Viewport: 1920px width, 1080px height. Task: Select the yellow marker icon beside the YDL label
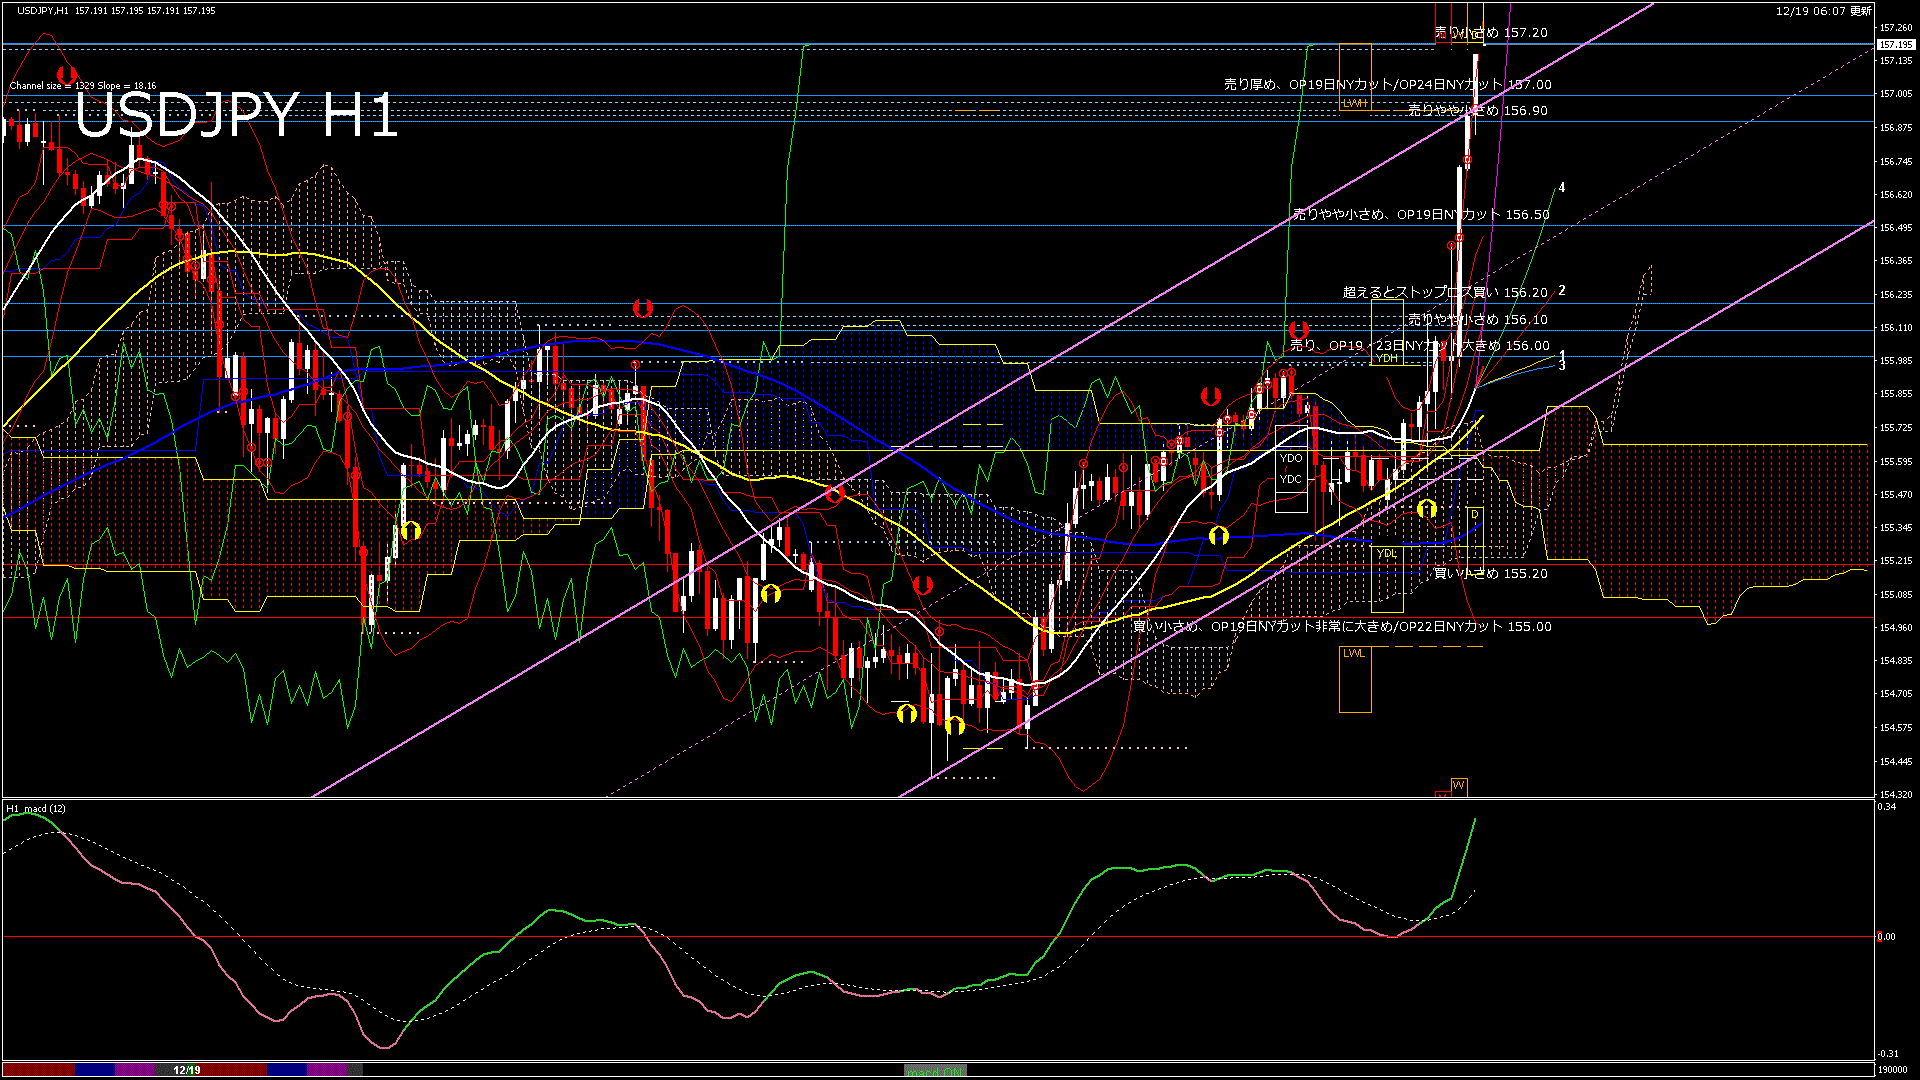click(x=1426, y=508)
